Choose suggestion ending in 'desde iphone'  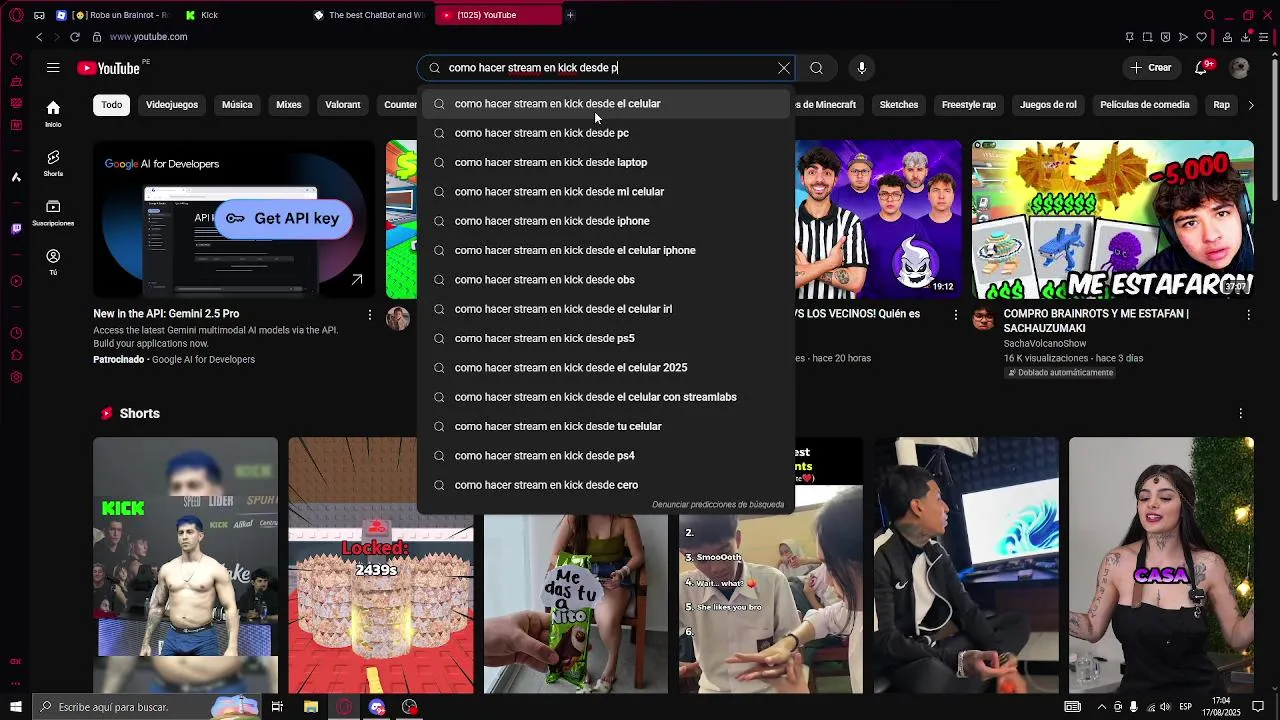pyautogui.click(x=605, y=221)
